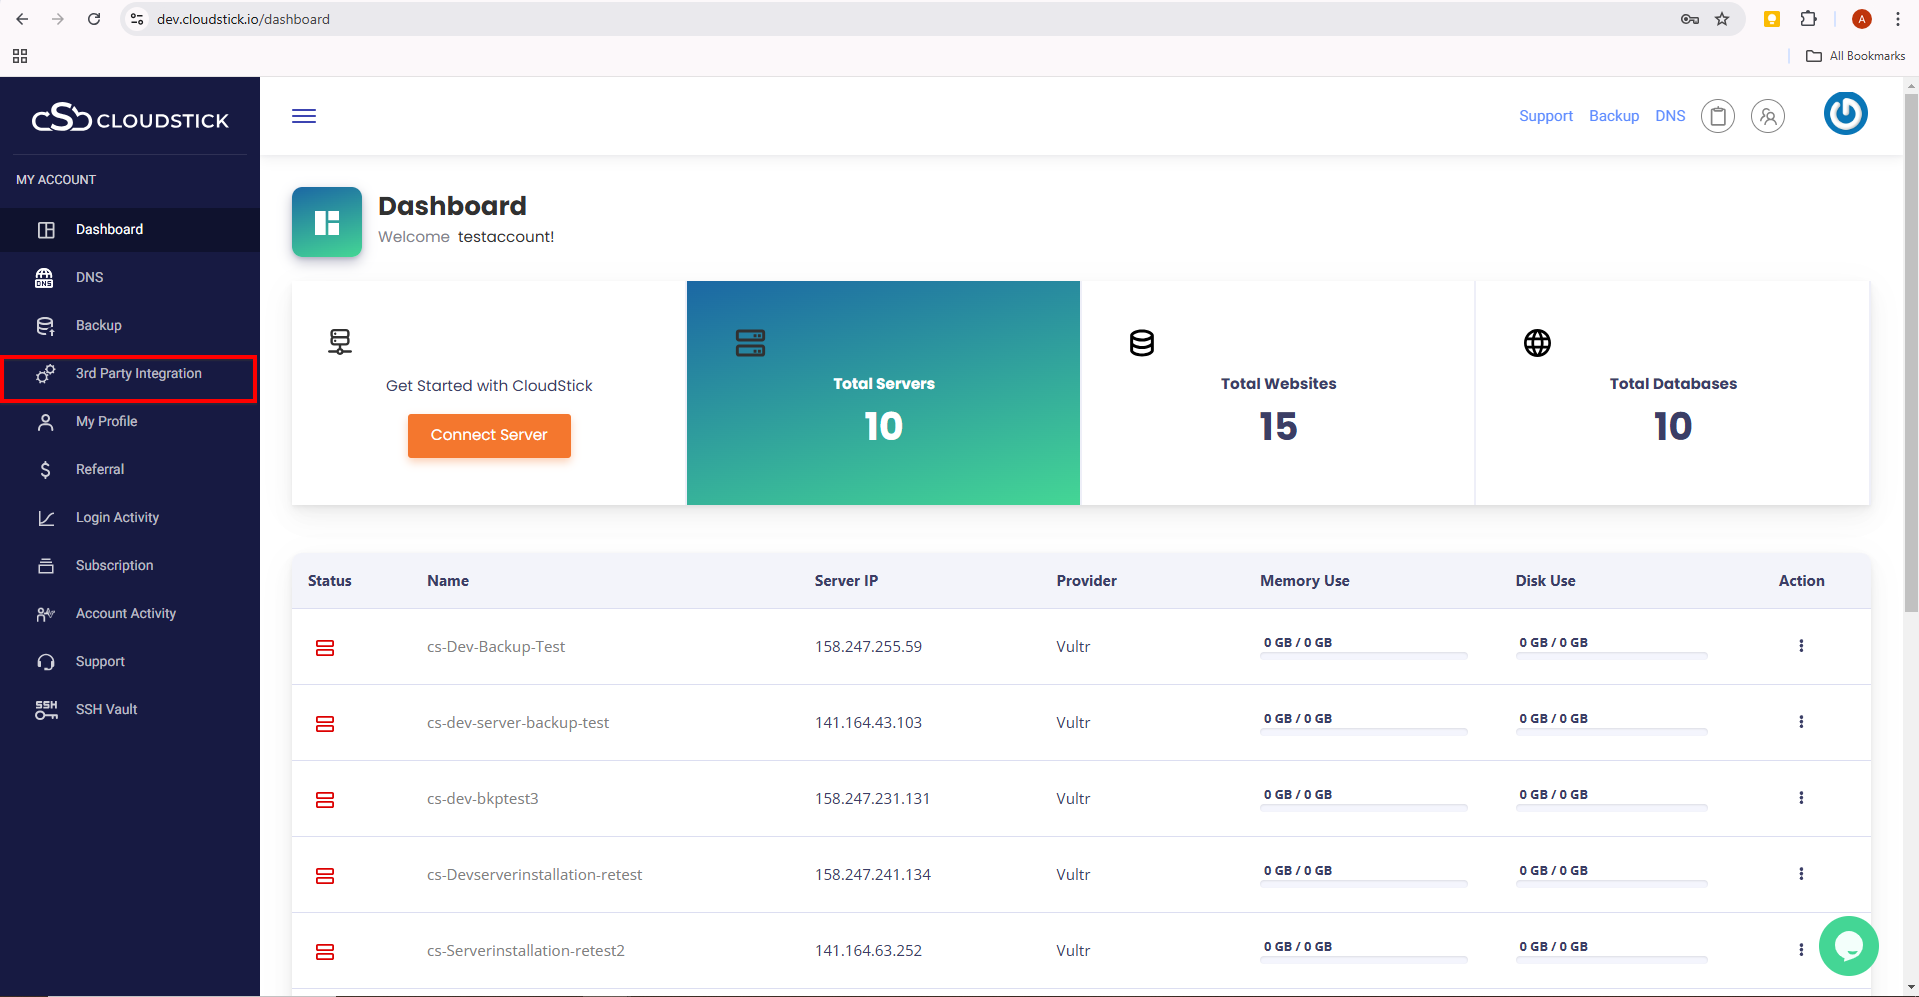The width and height of the screenshot is (1919, 997).
Task: Open the Support link in header
Action: pyautogui.click(x=1545, y=116)
